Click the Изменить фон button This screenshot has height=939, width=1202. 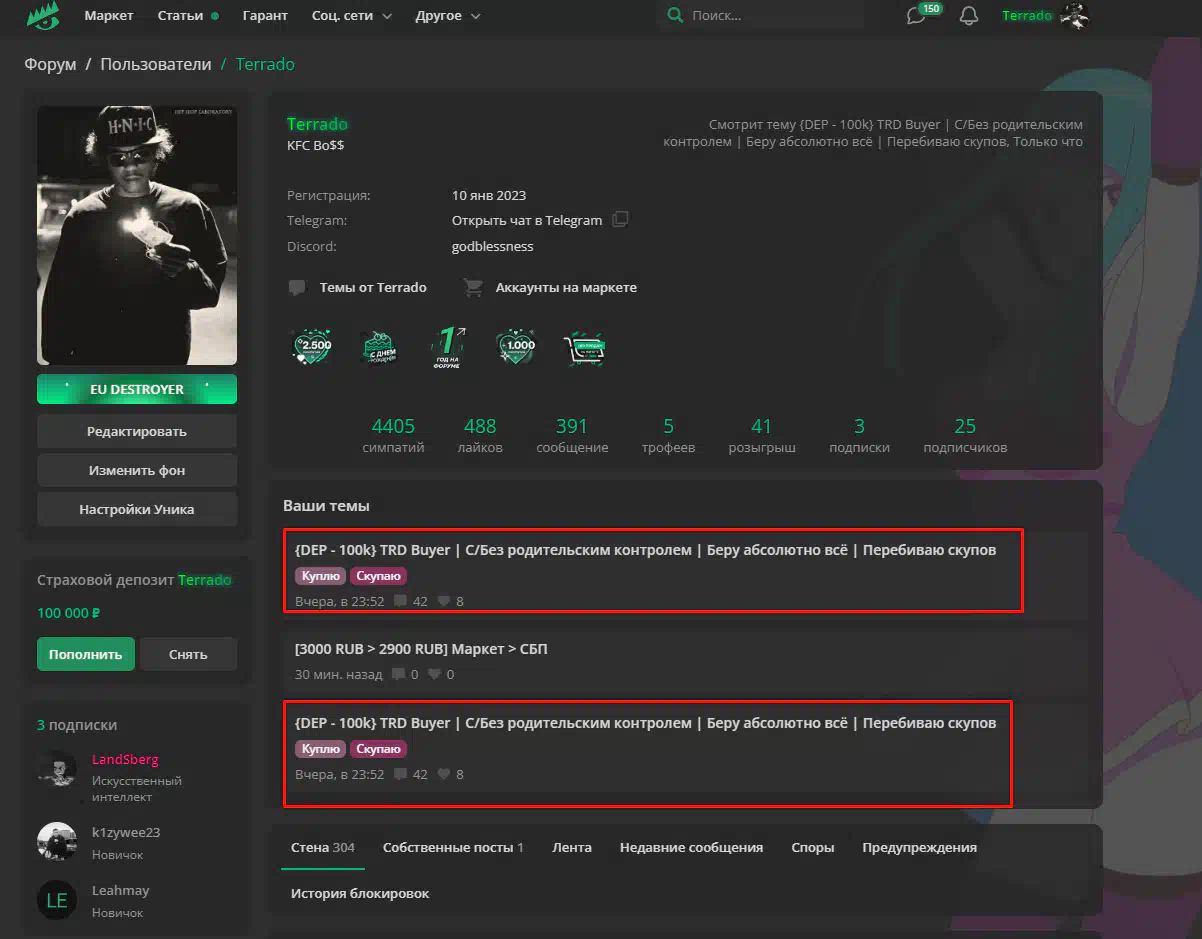pyautogui.click(x=137, y=470)
